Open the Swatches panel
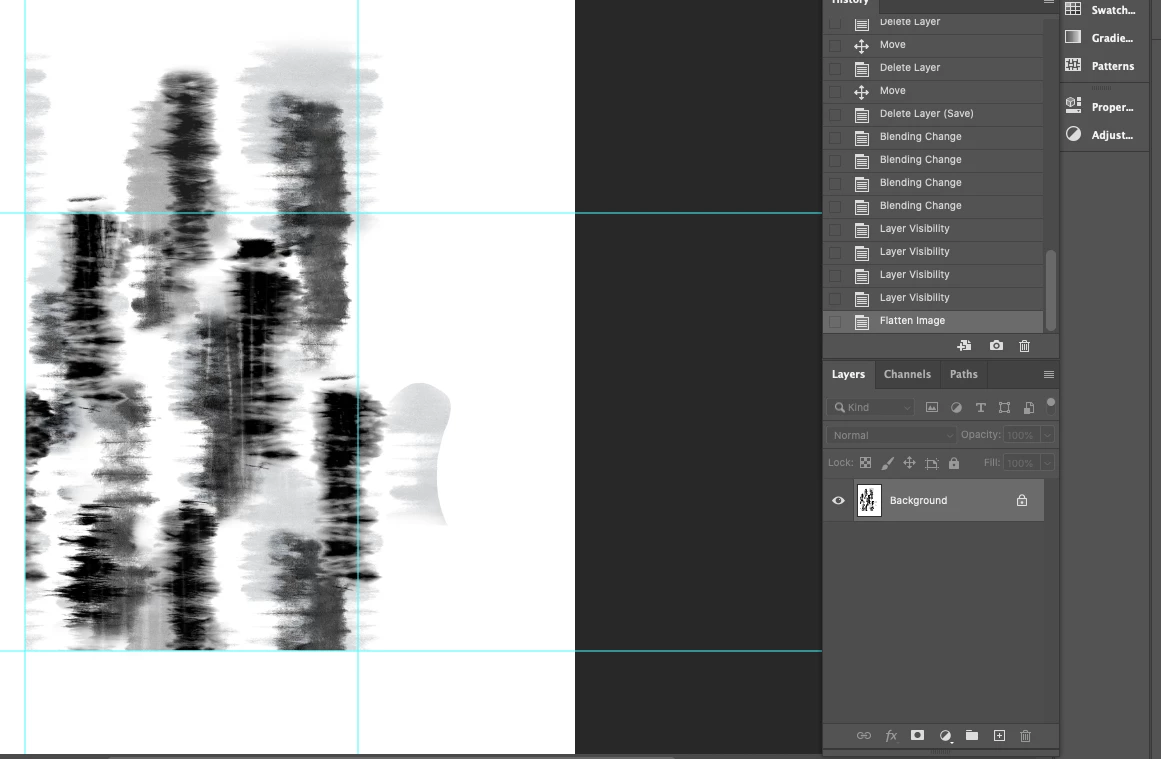The width and height of the screenshot is (1161, 759). (x=1100, y=10)
